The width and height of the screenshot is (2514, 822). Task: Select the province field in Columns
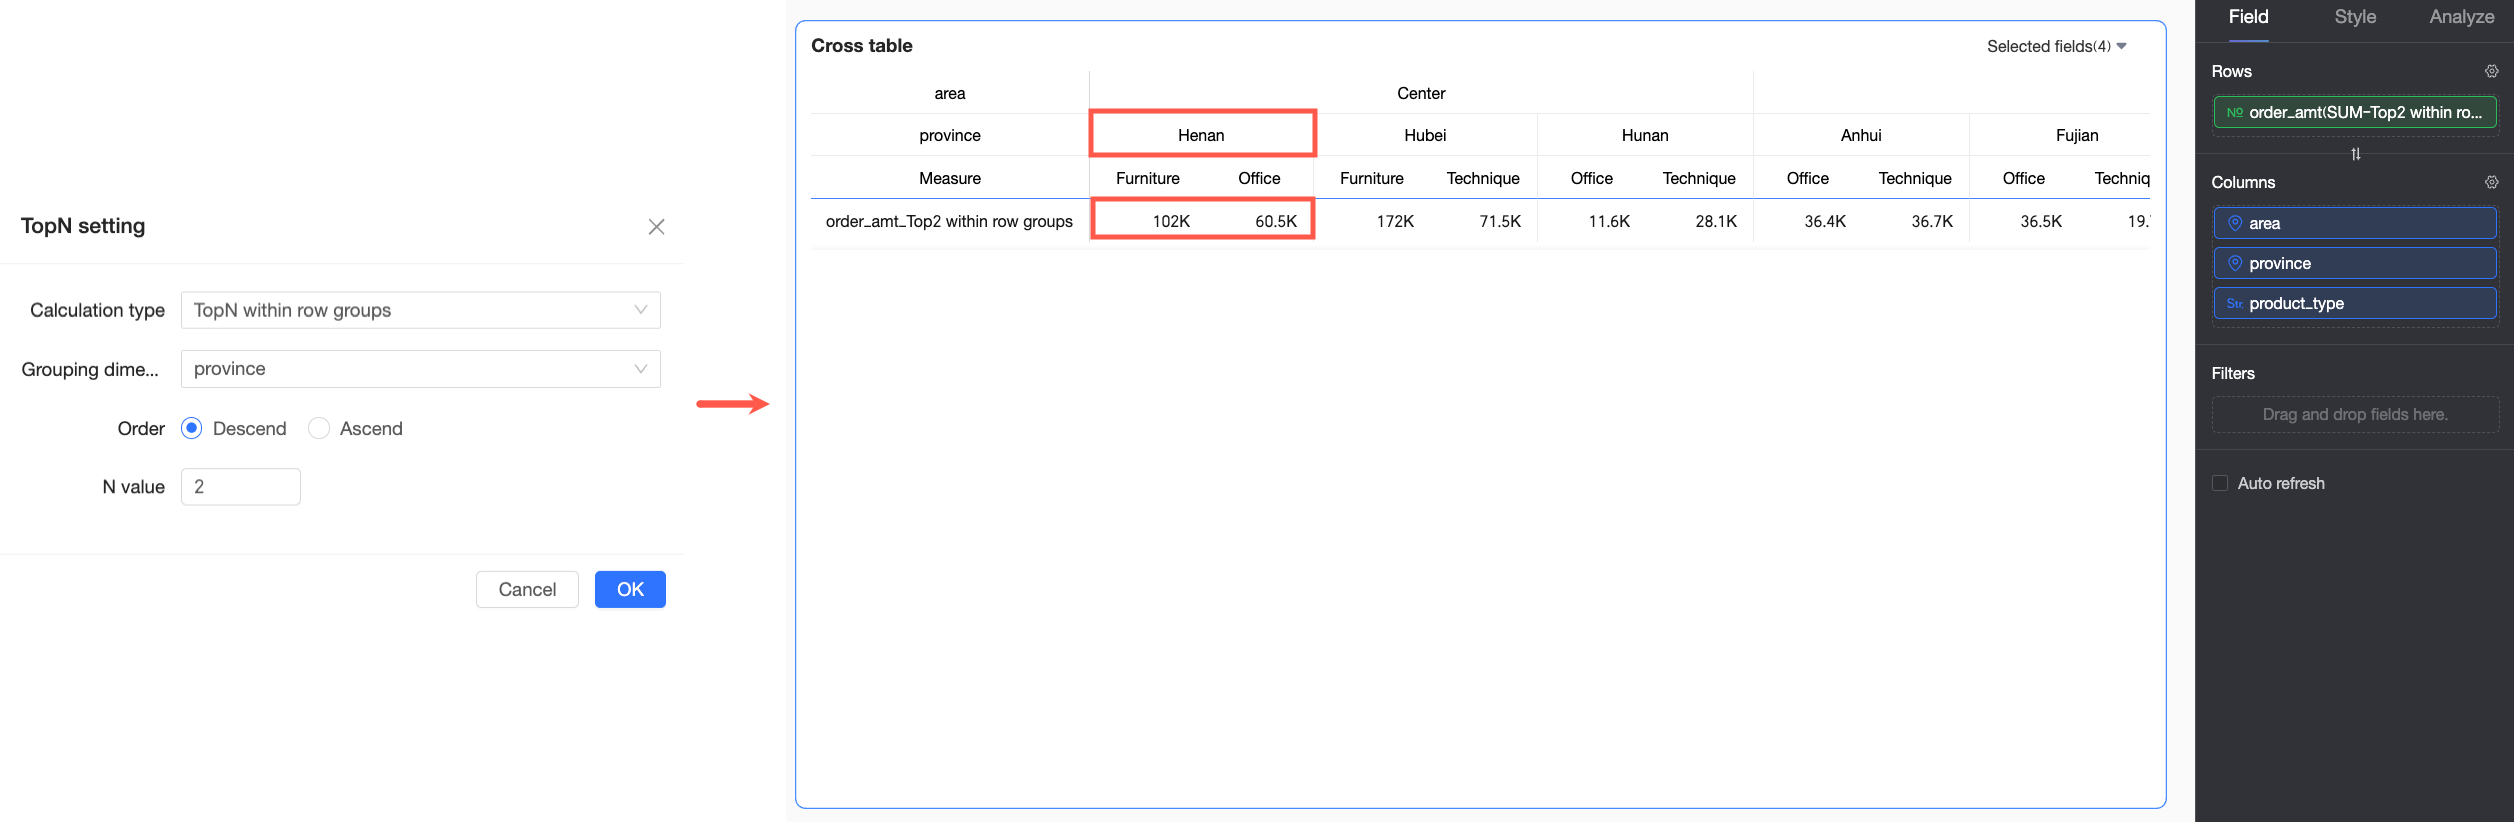(x=2355, y=263)
